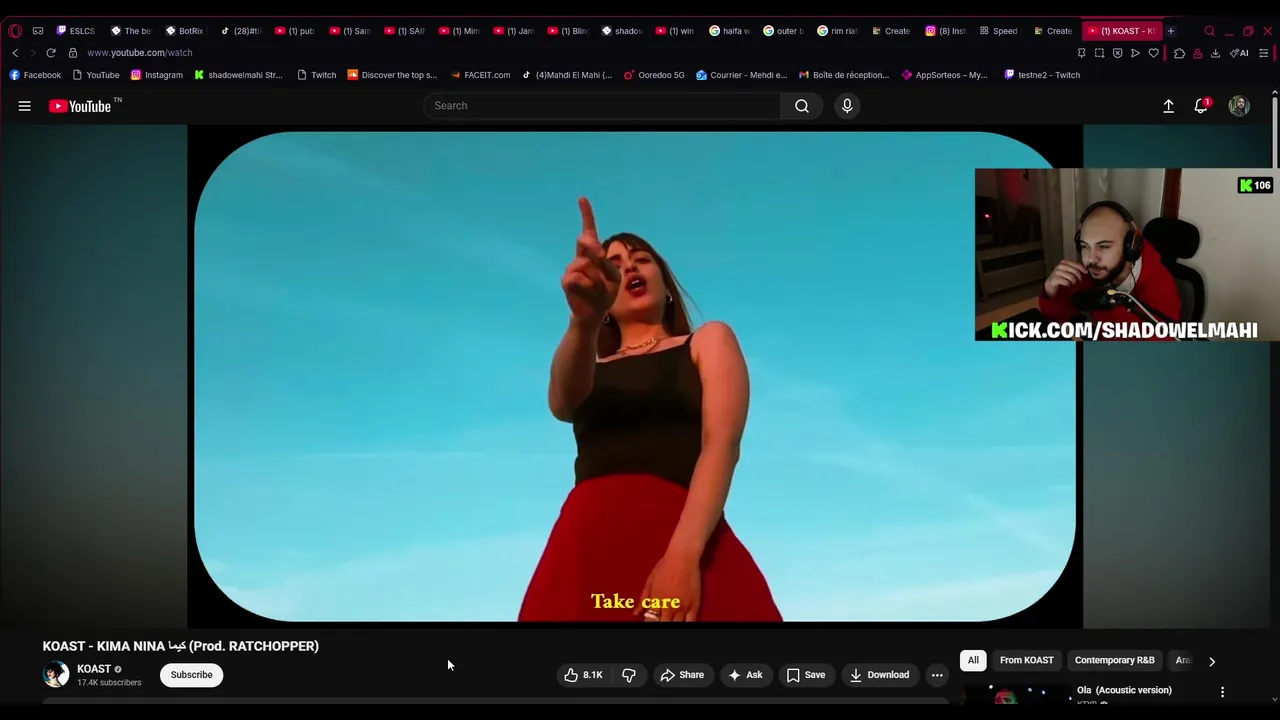Open the YouTube upload/create icon

[1168, 106]
